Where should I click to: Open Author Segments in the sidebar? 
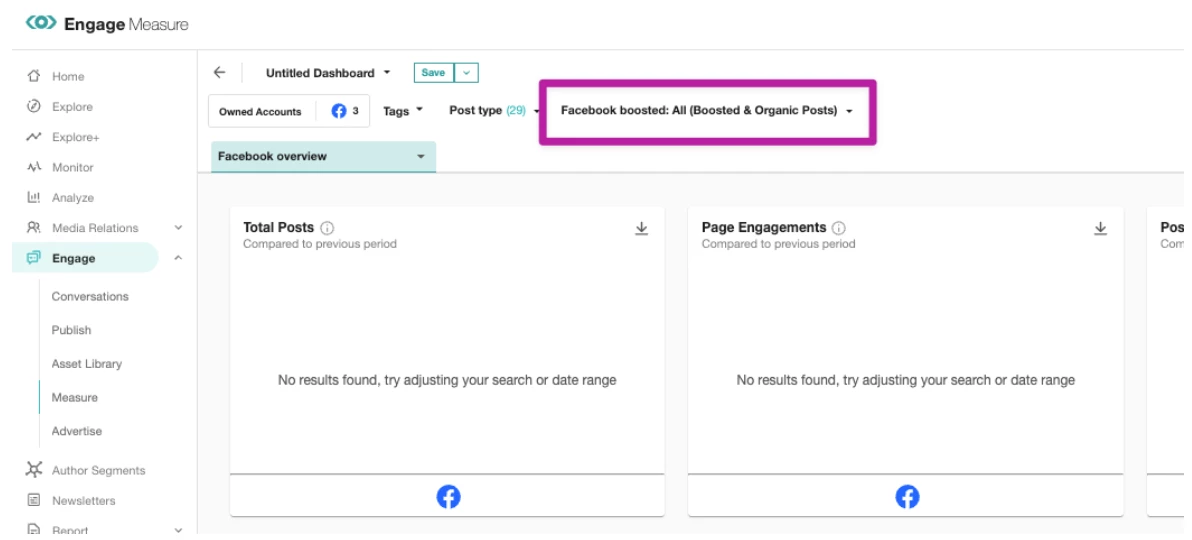pyautogui.click(x=98, y=470)
